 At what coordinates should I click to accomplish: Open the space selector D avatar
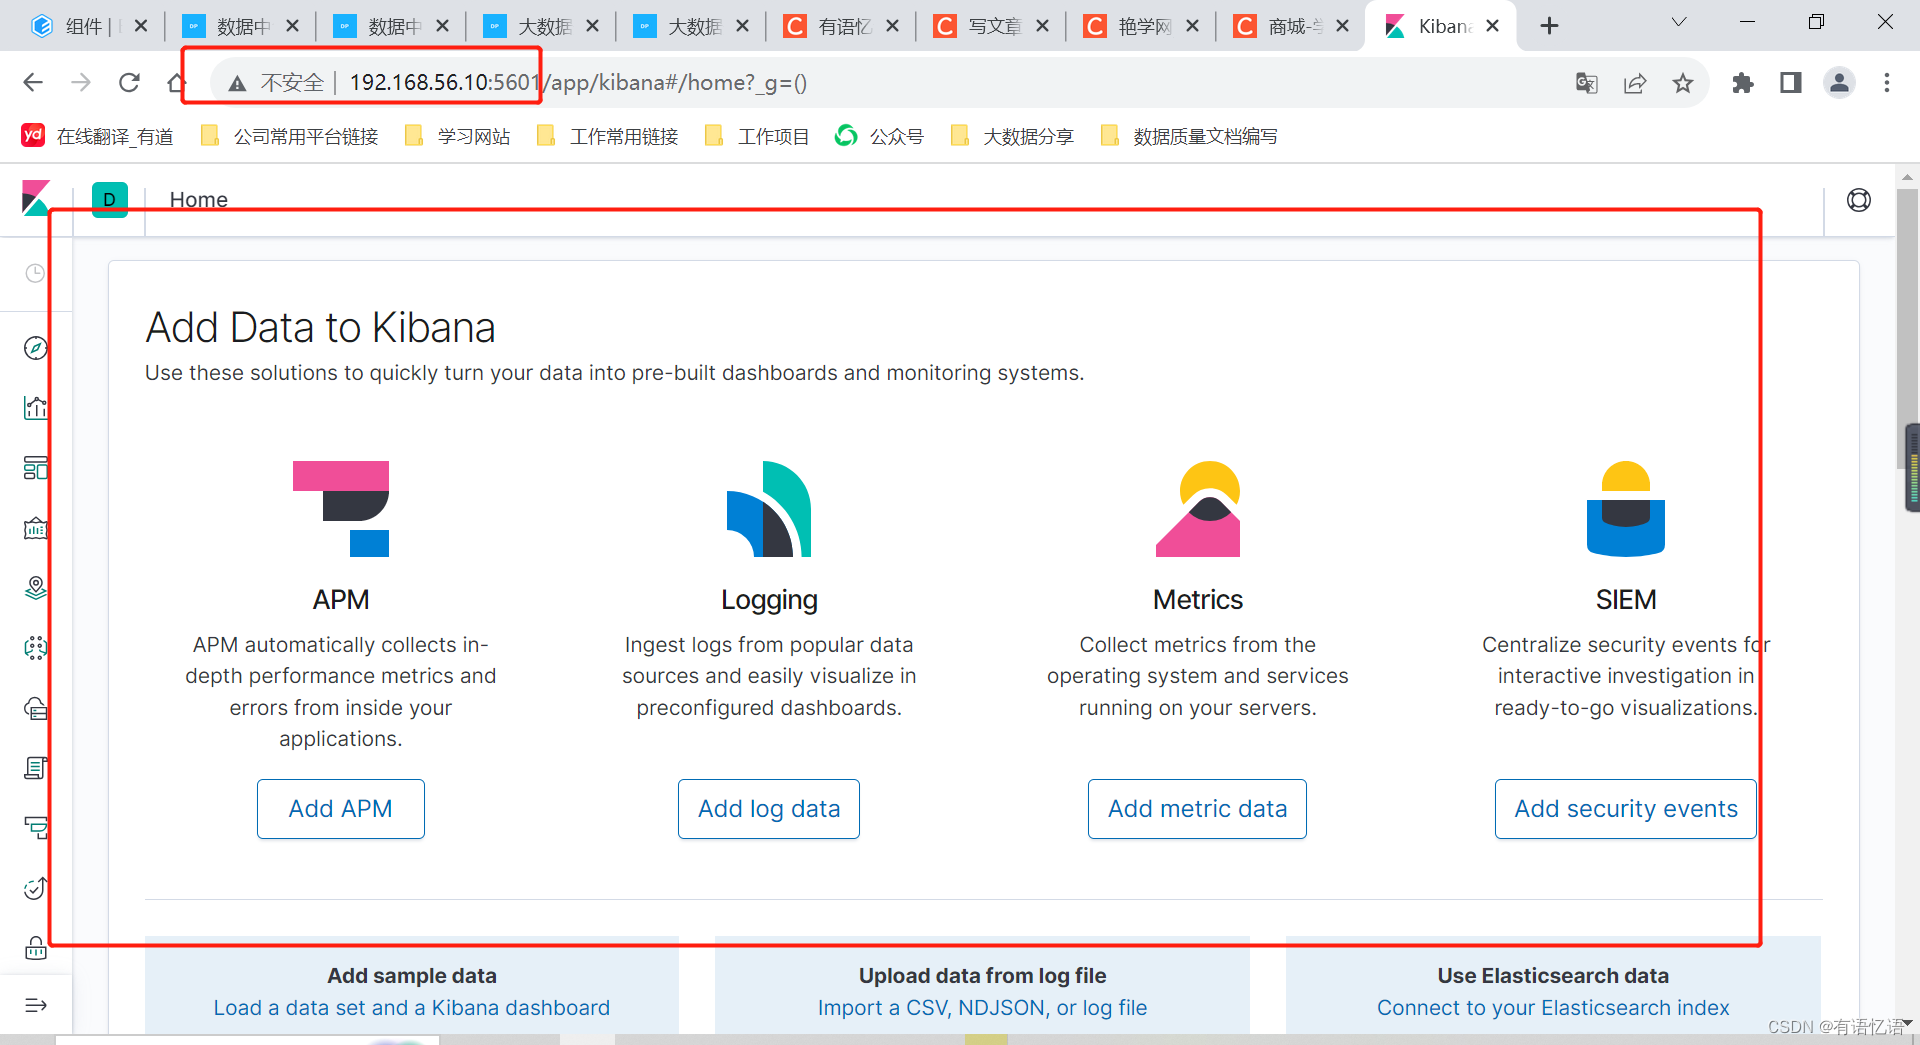109,199
